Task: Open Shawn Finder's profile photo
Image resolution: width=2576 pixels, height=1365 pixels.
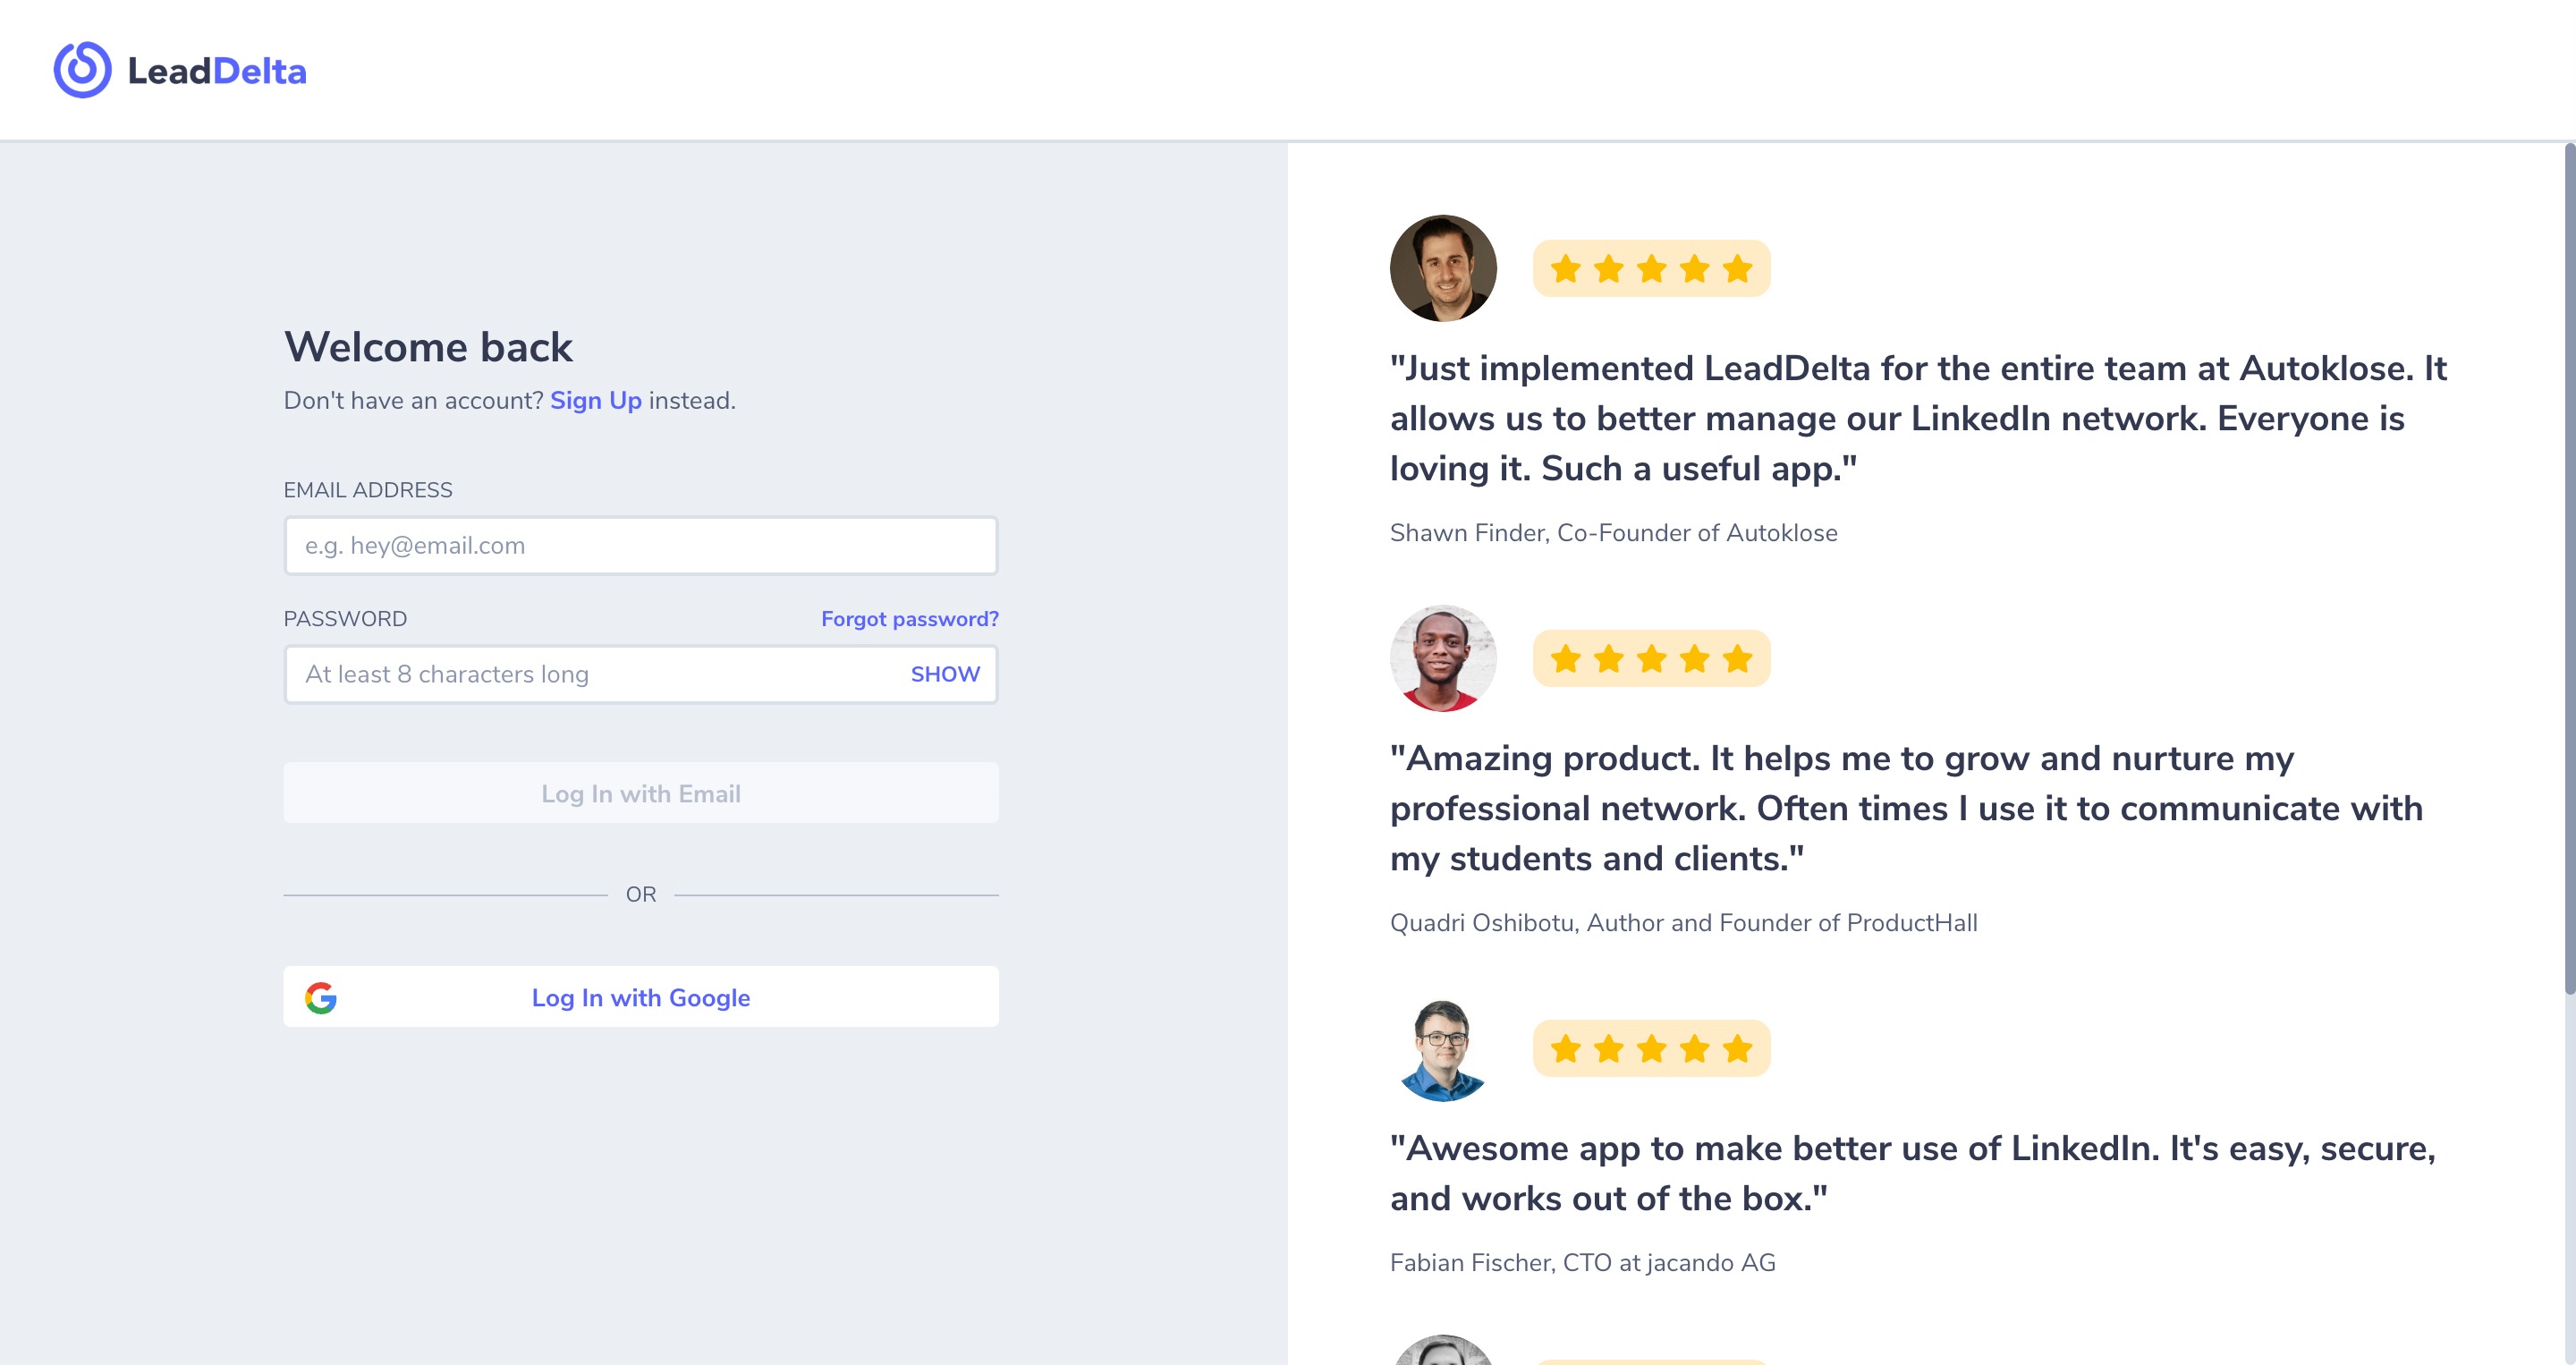Action: (1443, 268)
